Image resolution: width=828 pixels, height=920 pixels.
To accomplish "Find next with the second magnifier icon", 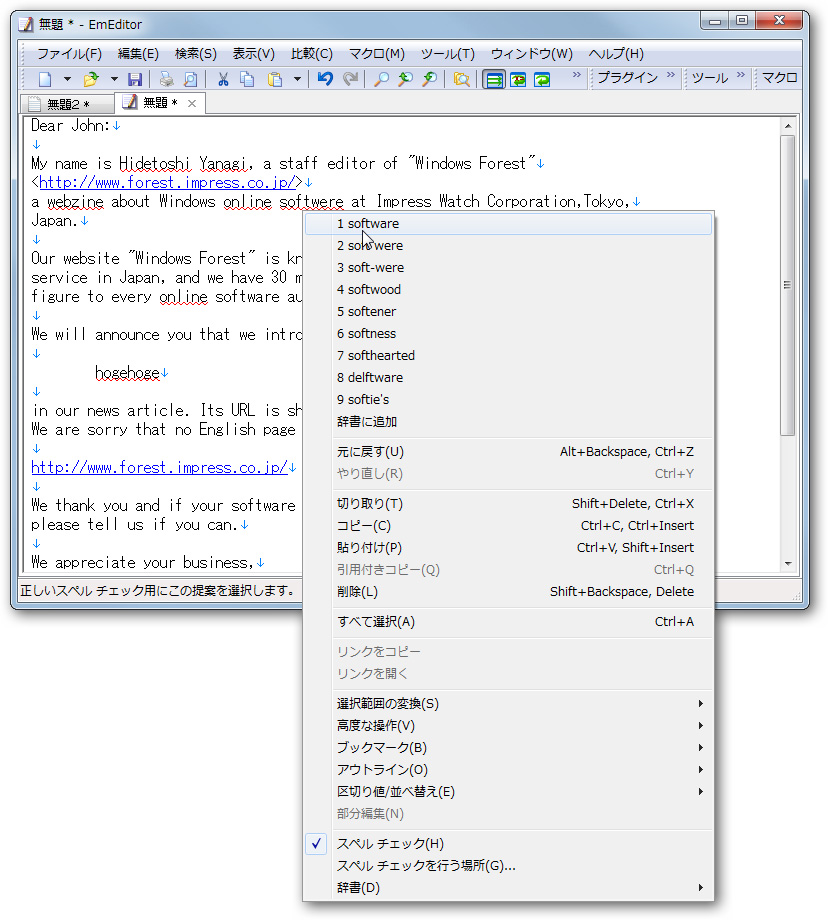I will click(405, 79).
